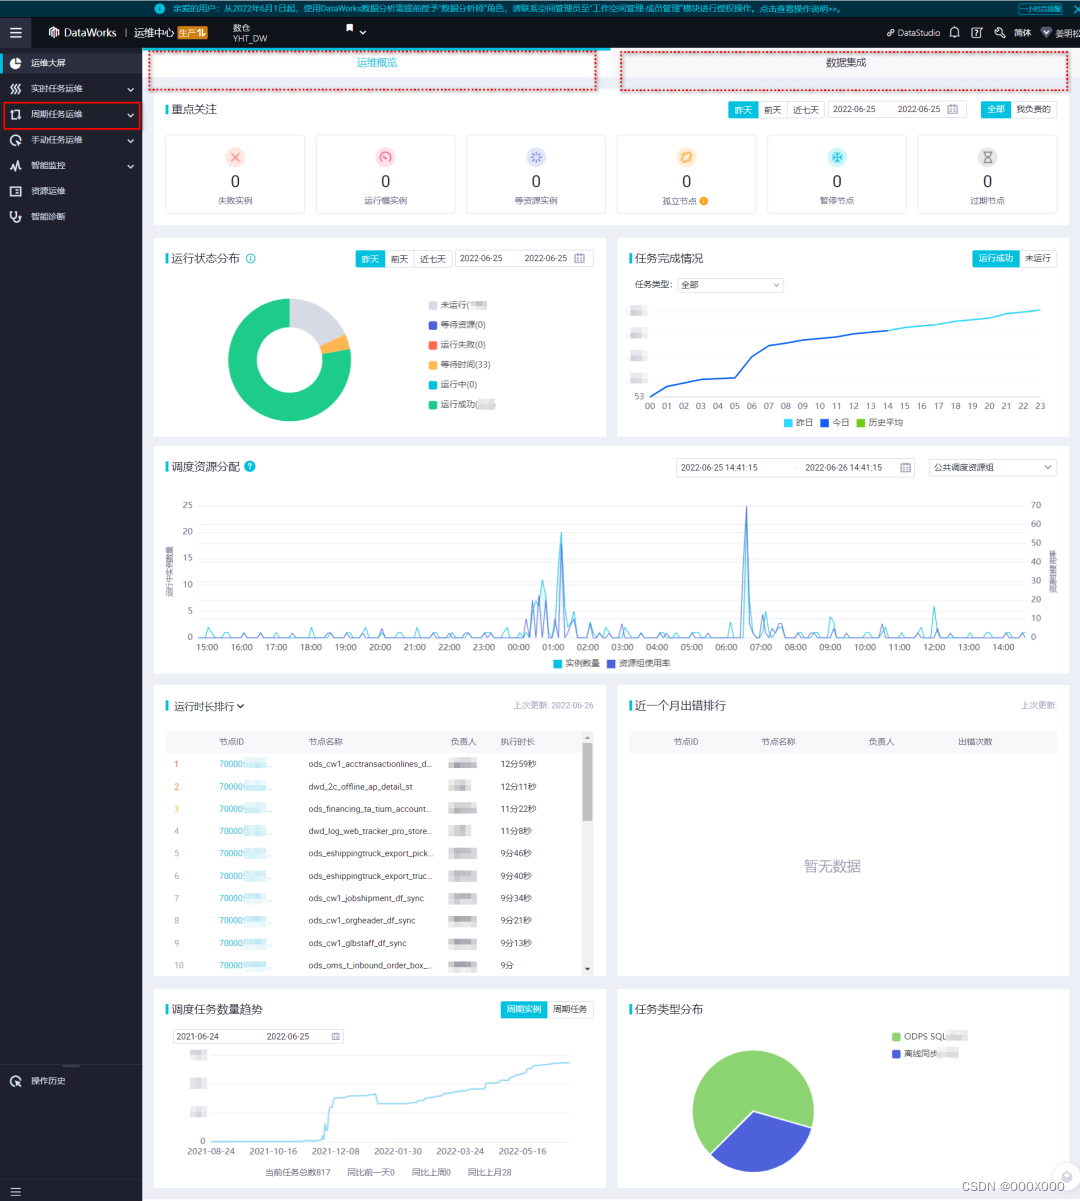Select 全部 filter in 重点关注
Image resolution: width=1080 pixels, height=1201 pixels.
[x=996, y=109]
